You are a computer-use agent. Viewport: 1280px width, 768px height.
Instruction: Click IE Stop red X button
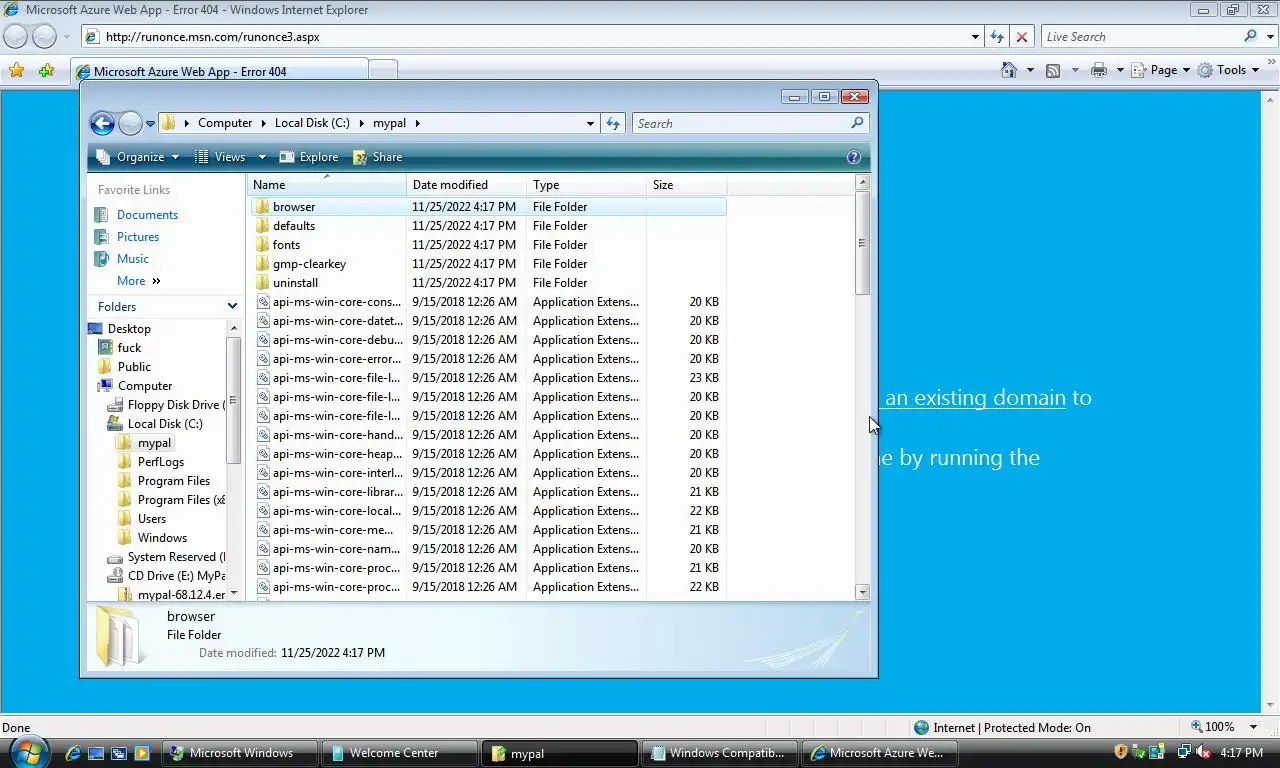pos(1022,37)
